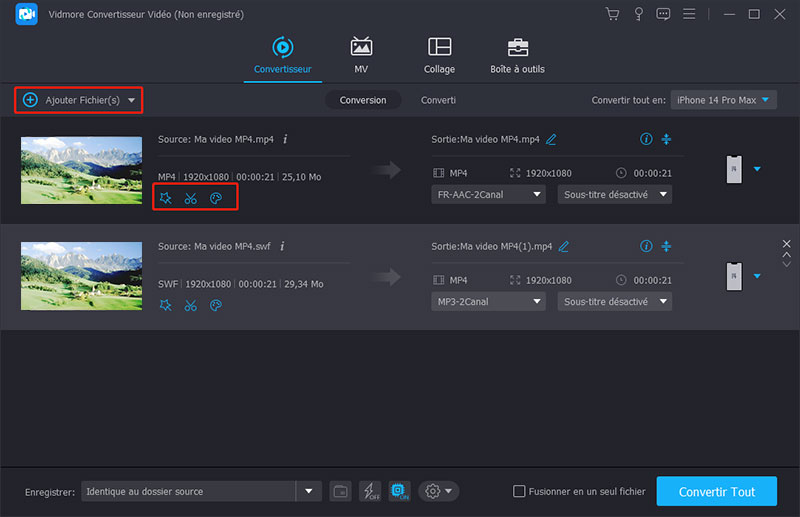Image resolution: width=800 pixels, height=517 pixels.
Task: Click the magic wand edit icon for Ma video MP4.mp4
Action: [166, 198]
